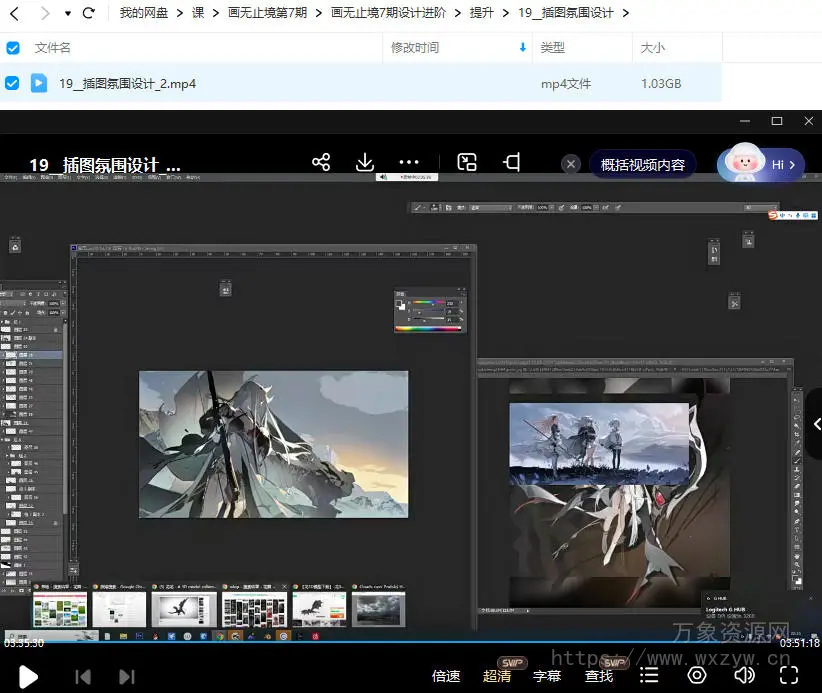Sort files by the 修改时间 column header

coord(415,47)
